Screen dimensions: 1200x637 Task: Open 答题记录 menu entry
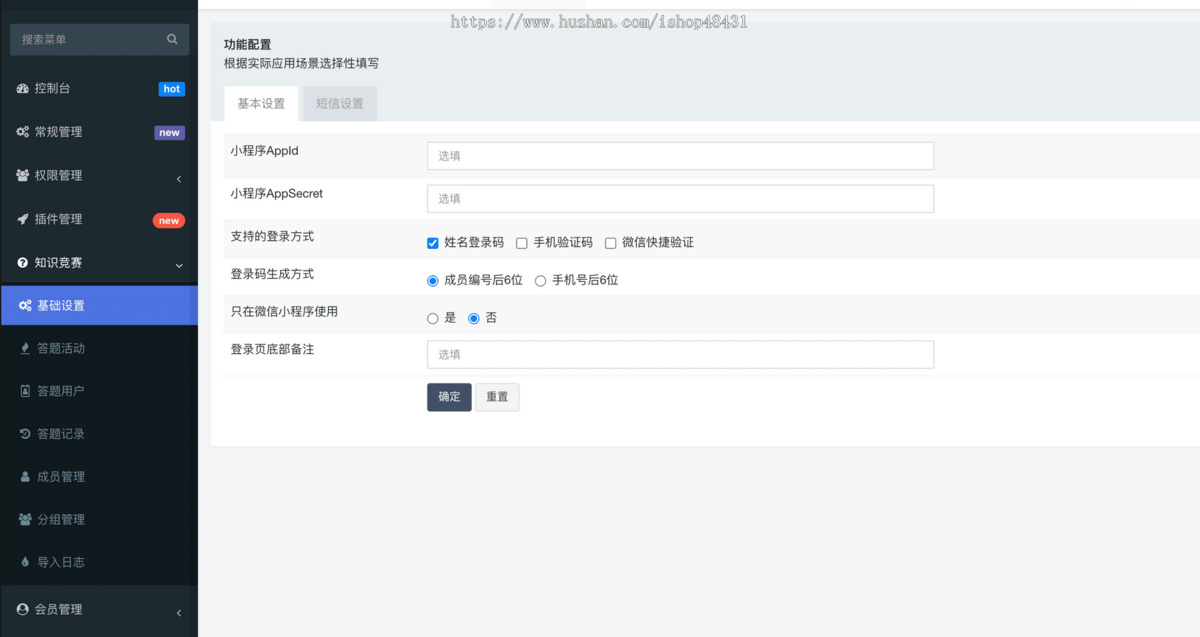point(99,434)
